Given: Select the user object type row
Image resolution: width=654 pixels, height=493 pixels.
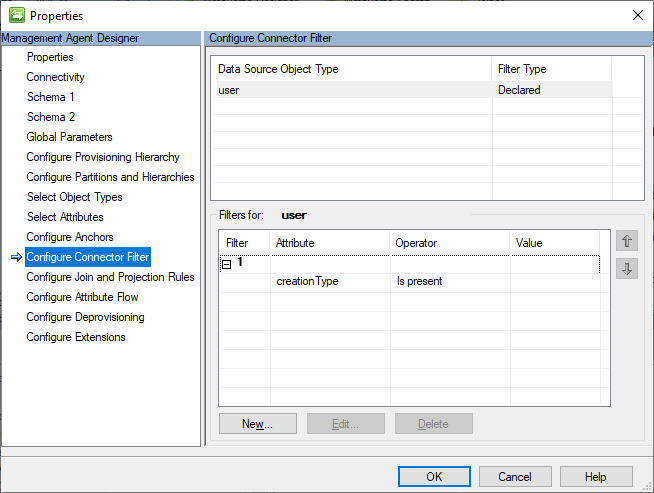Looking at the screenshot, I should pyautogui.click(x=350, y=90).
